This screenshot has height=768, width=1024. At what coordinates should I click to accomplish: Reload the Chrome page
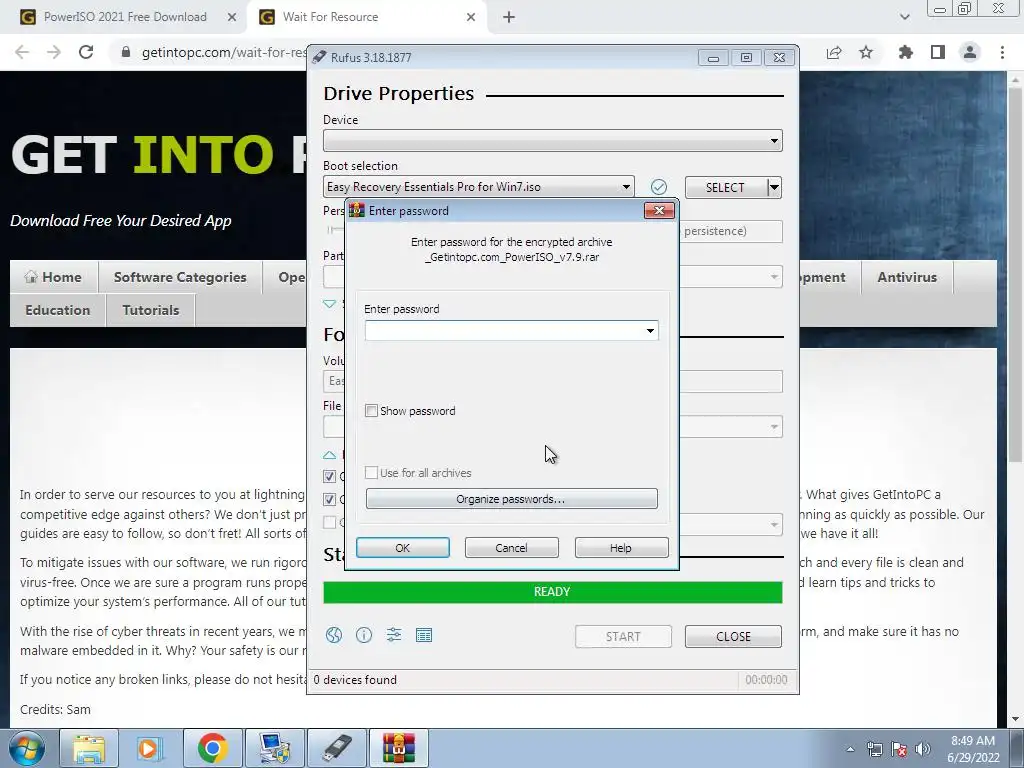[x=86, y=52]
